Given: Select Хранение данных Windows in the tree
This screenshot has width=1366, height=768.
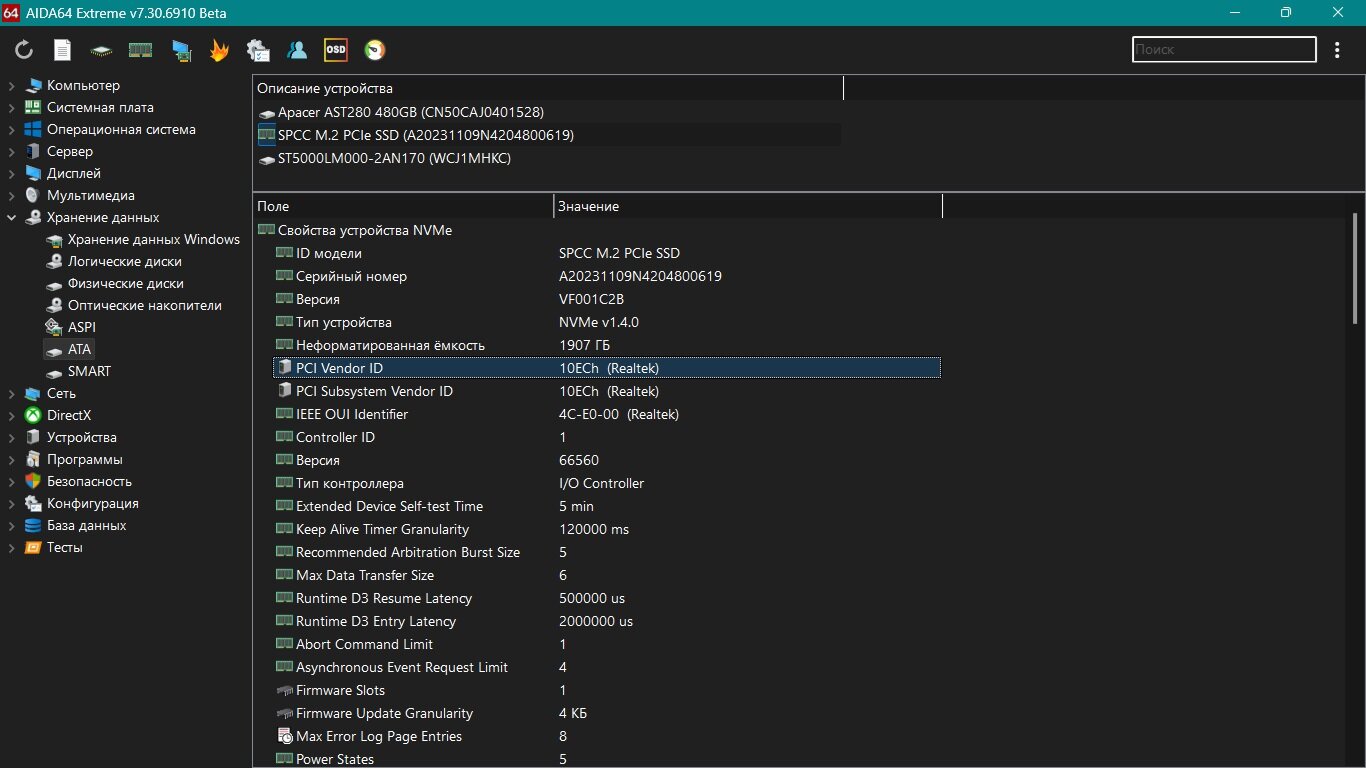Looking at the screenshot, I should [x=143, y=240].
